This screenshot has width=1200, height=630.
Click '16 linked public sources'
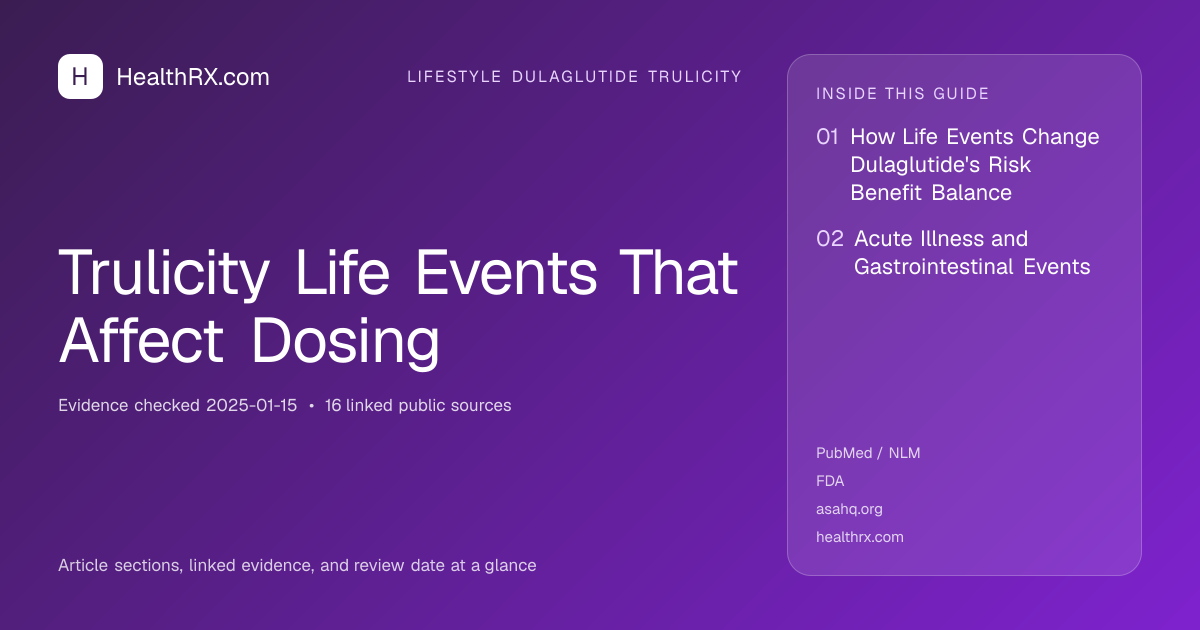click(418, 405)
